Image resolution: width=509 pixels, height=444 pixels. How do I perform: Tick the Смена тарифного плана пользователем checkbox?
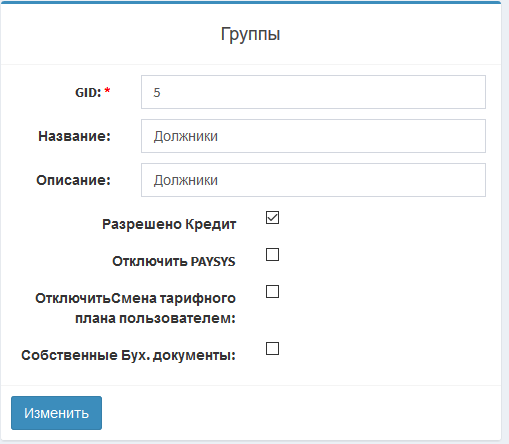pos(272,292)
